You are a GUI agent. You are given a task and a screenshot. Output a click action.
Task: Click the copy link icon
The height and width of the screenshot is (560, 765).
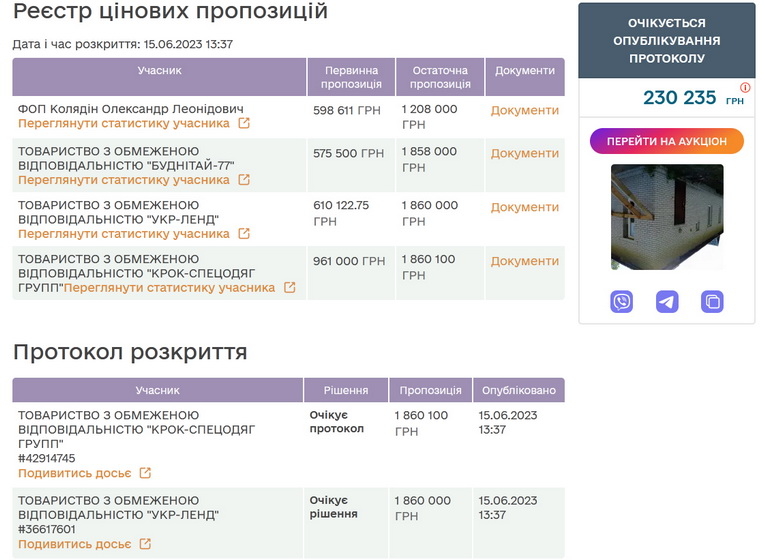click(x=712, y=301)
